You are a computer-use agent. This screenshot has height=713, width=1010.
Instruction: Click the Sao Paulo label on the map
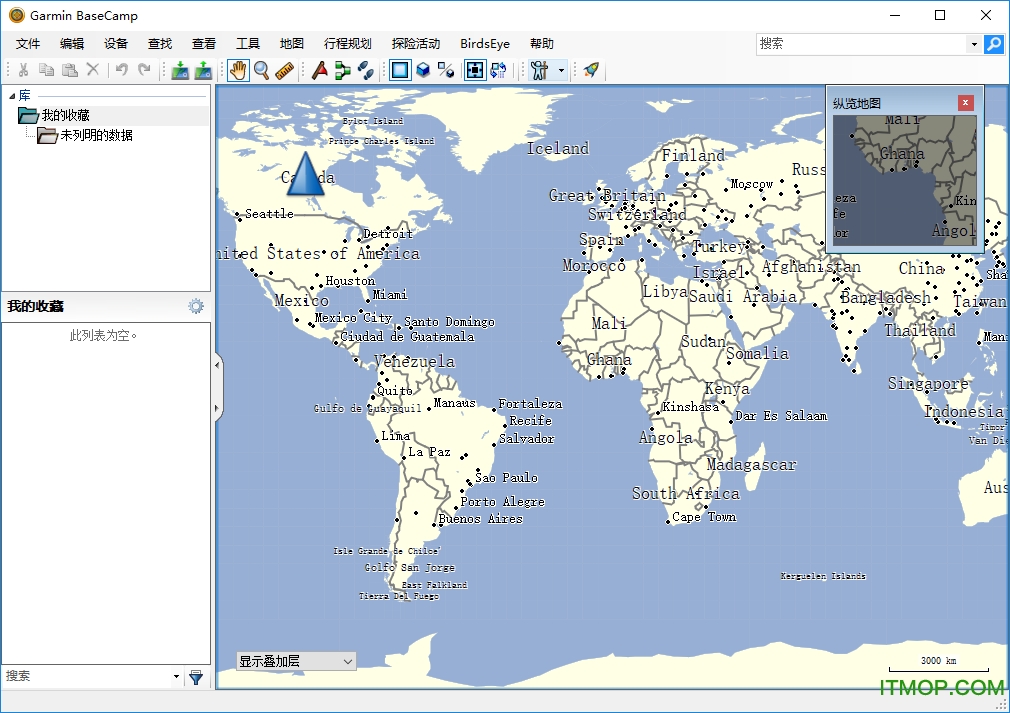point(506,477)
